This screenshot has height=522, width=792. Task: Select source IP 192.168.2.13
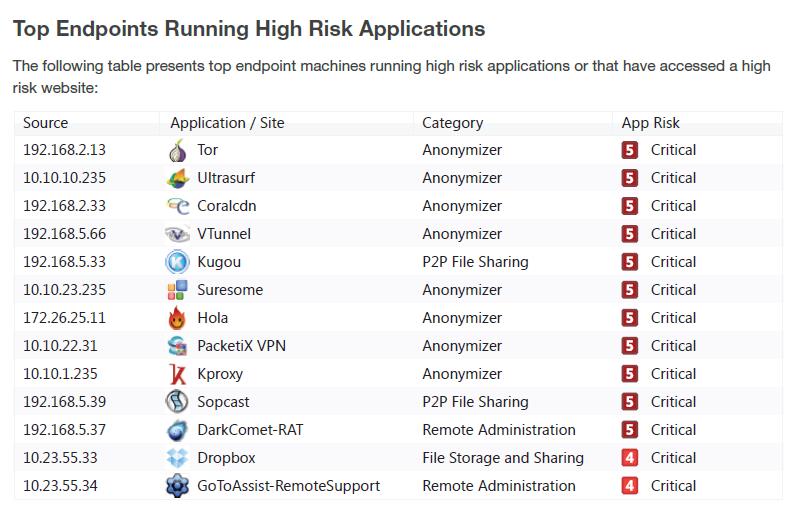pyautogui.click(x=64, y=151)
